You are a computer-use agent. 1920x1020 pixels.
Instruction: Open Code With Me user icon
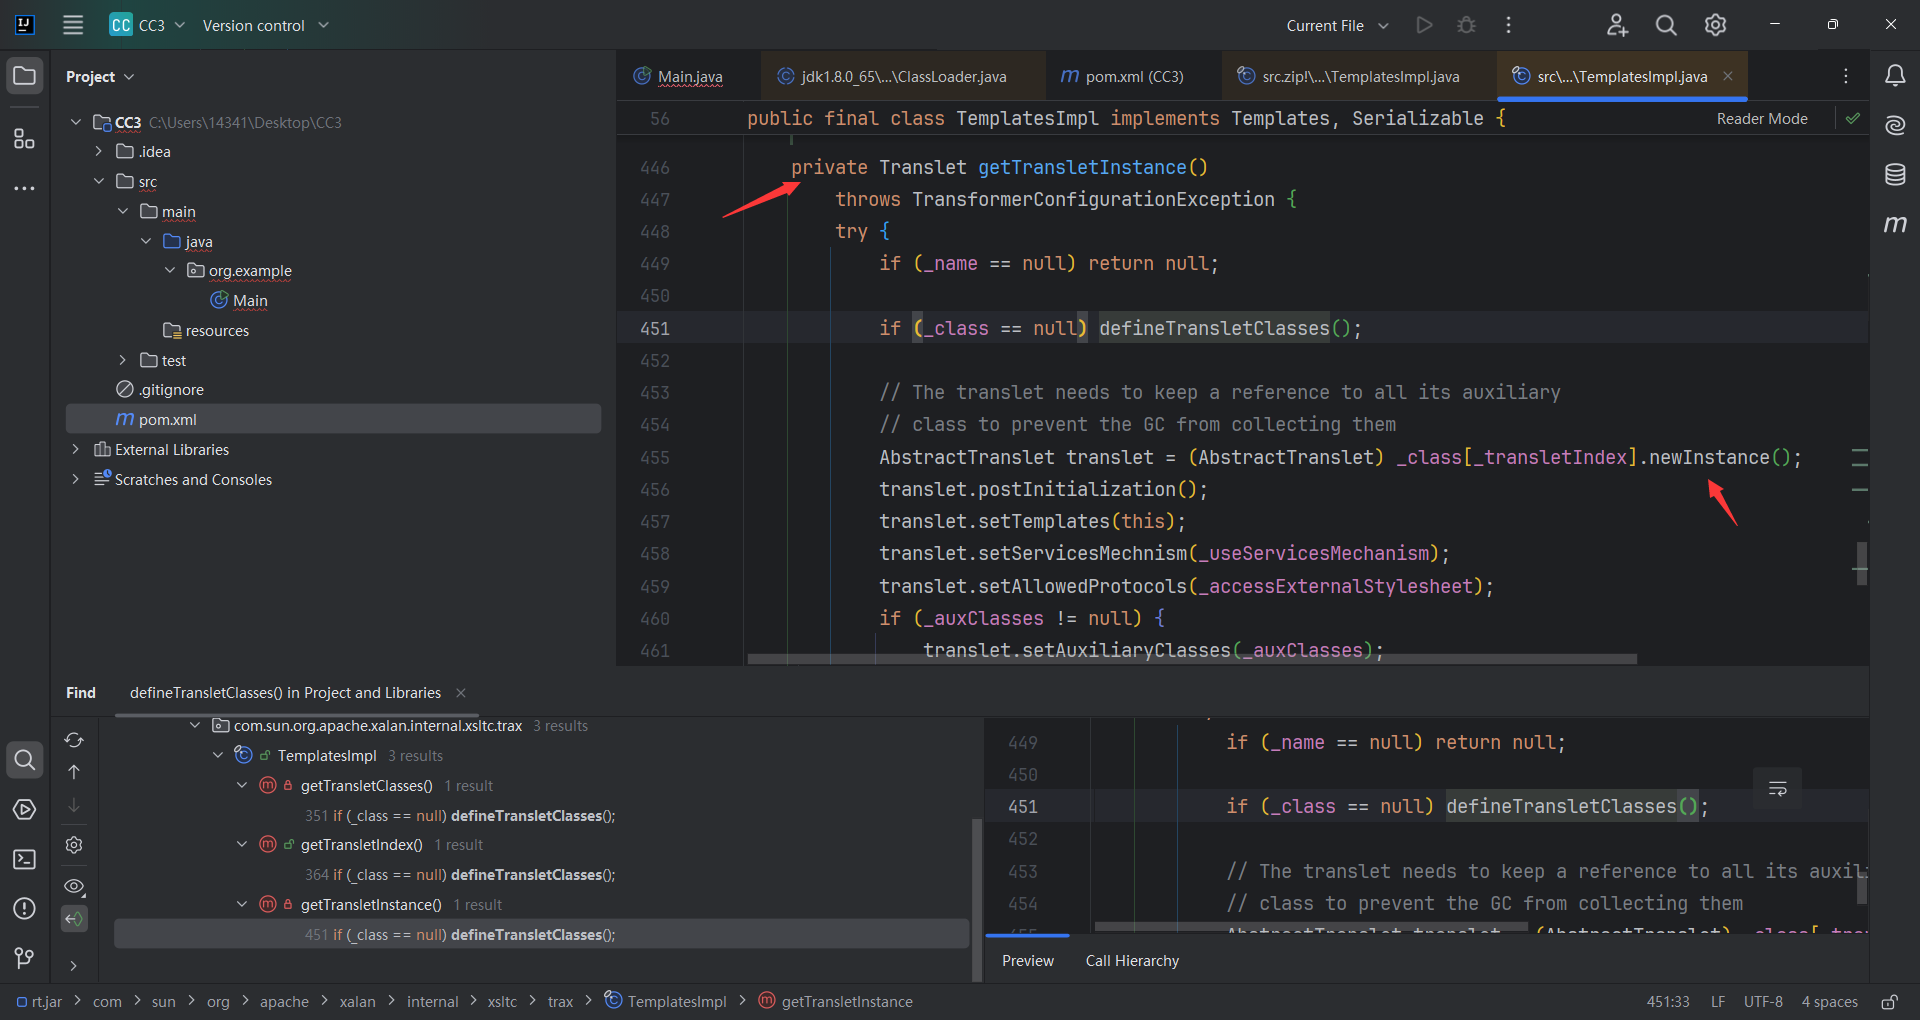[x=1617, y=25]
